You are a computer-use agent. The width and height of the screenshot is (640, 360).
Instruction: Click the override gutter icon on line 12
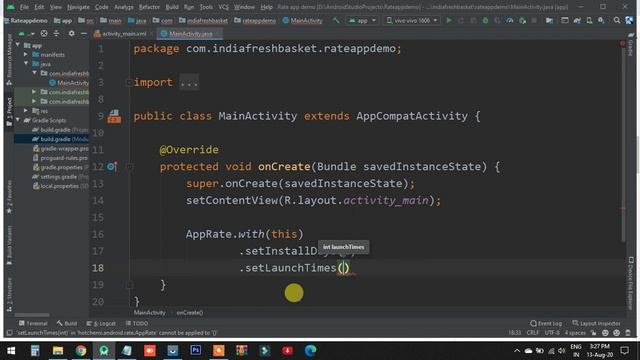(x=112, y=167)
